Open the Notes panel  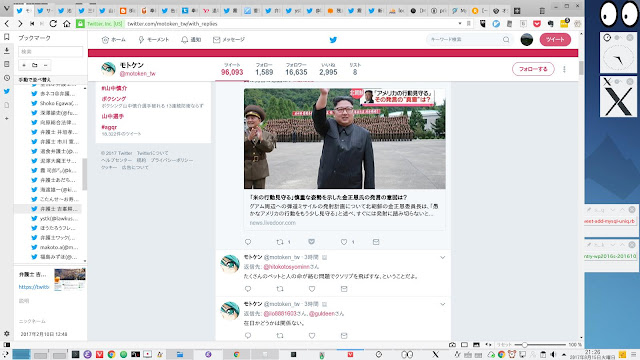[7, 64]
